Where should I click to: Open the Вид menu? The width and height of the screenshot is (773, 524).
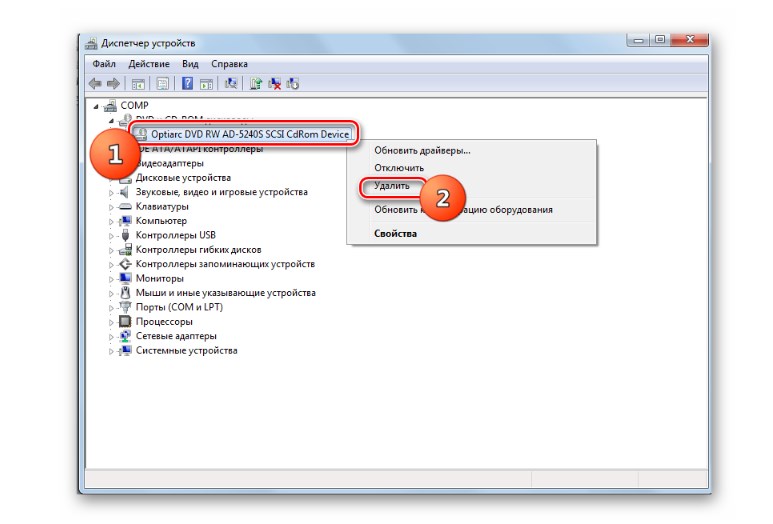click(x=190, y=64)
